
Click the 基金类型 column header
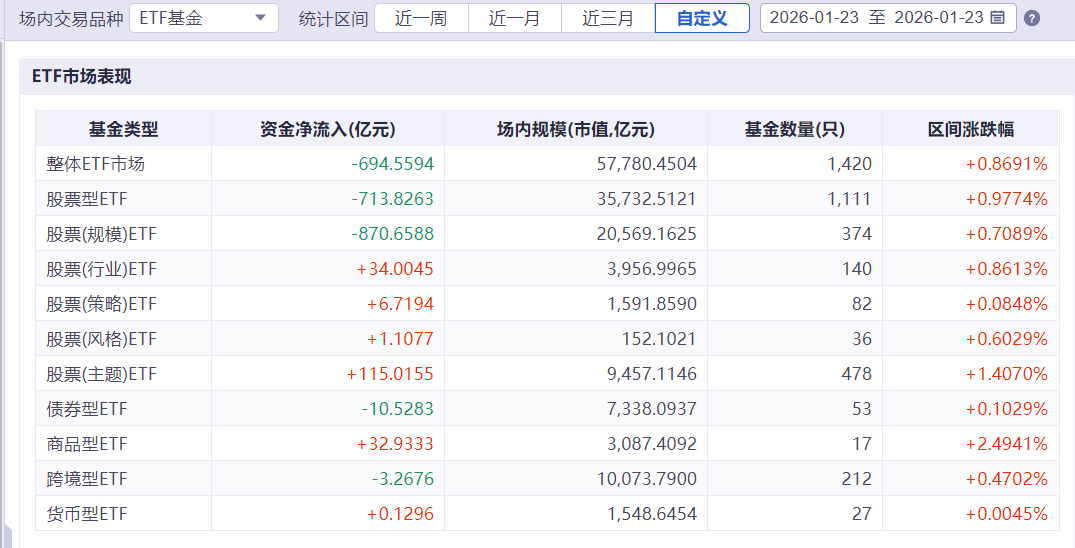click(123, 129)
